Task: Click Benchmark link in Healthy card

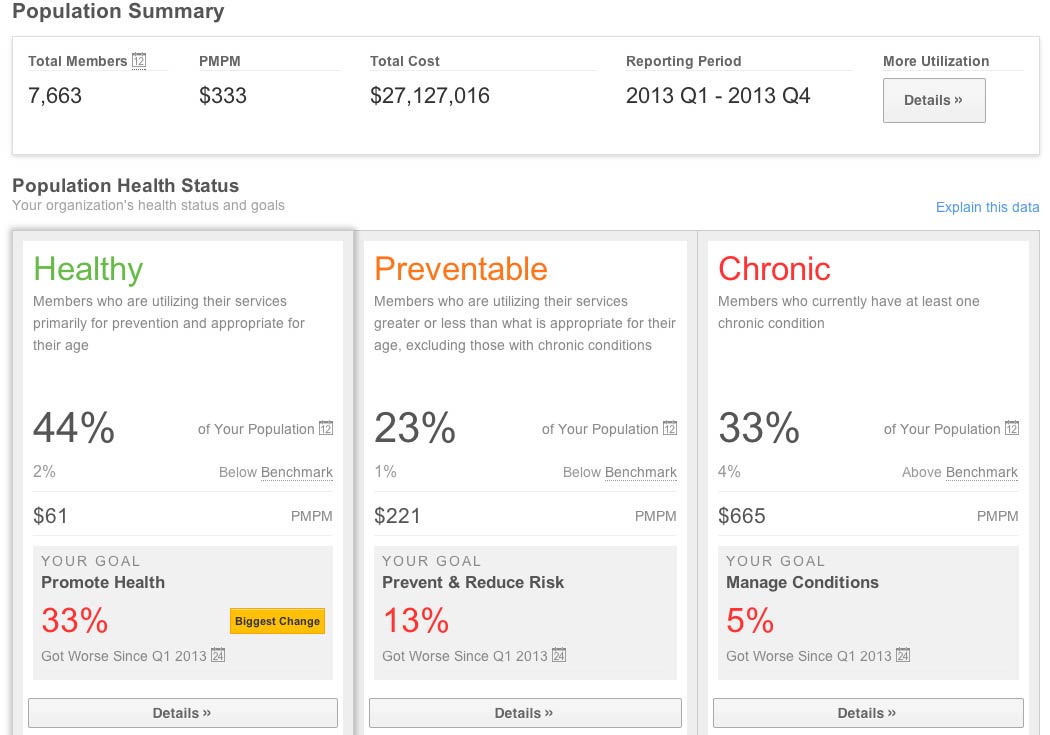Action: pyautogui.click(x=297, y=473)
